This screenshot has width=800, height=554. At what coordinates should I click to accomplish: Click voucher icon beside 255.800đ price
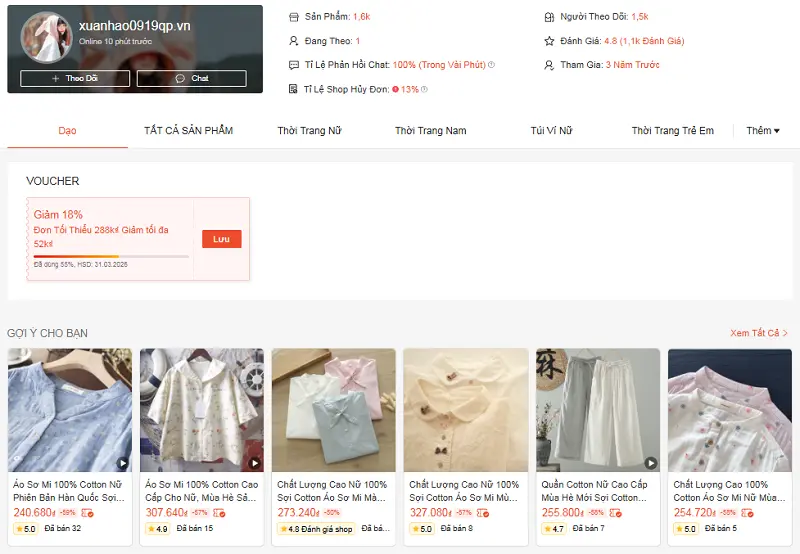click(x=616, y=513)
